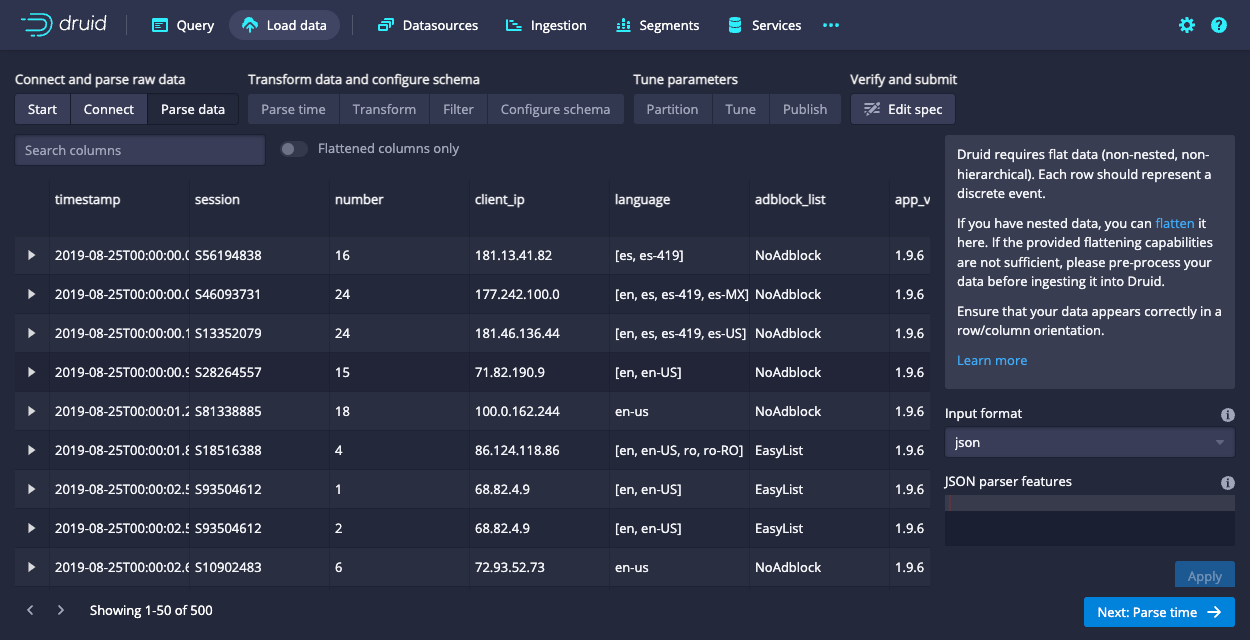Open the Services view
Viewport: 1250px width, 640px height.
[763, 25]
